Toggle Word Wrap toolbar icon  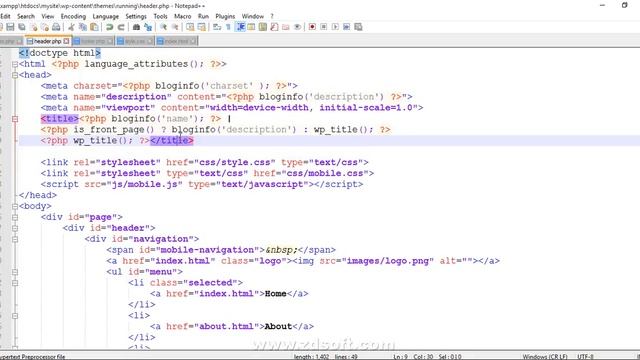pos(217,27)
